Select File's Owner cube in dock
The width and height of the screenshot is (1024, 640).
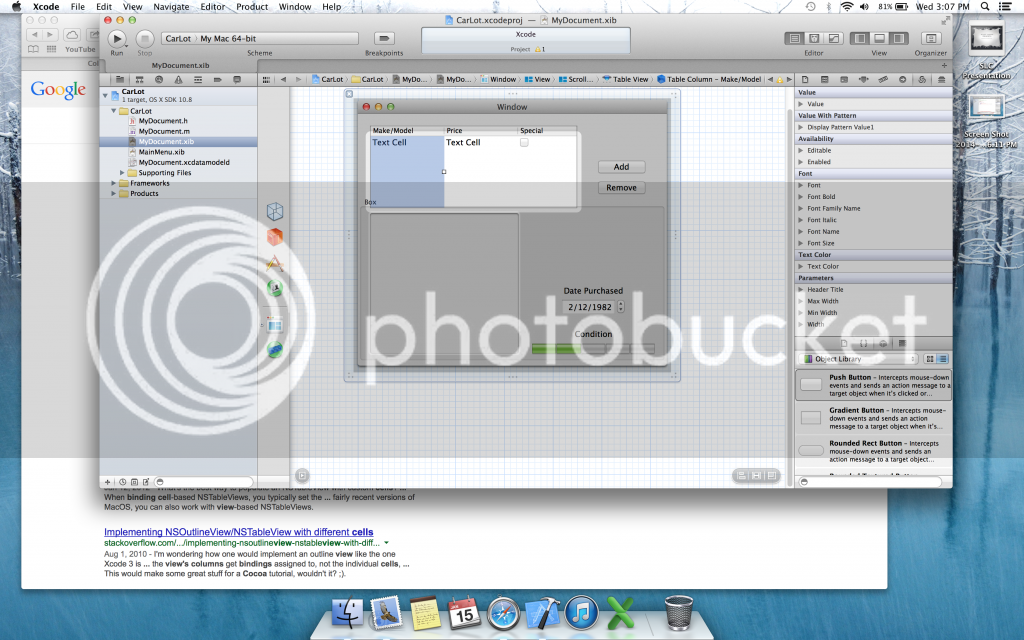point(275,212)
